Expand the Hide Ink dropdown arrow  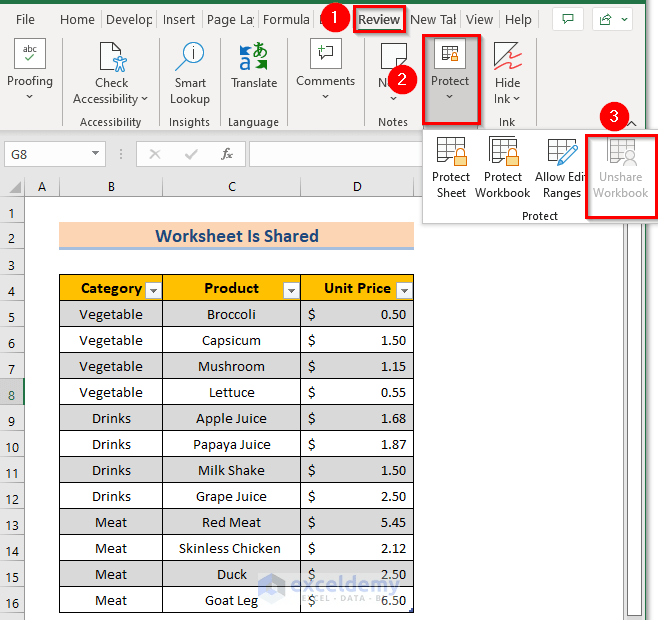point(517,99)
